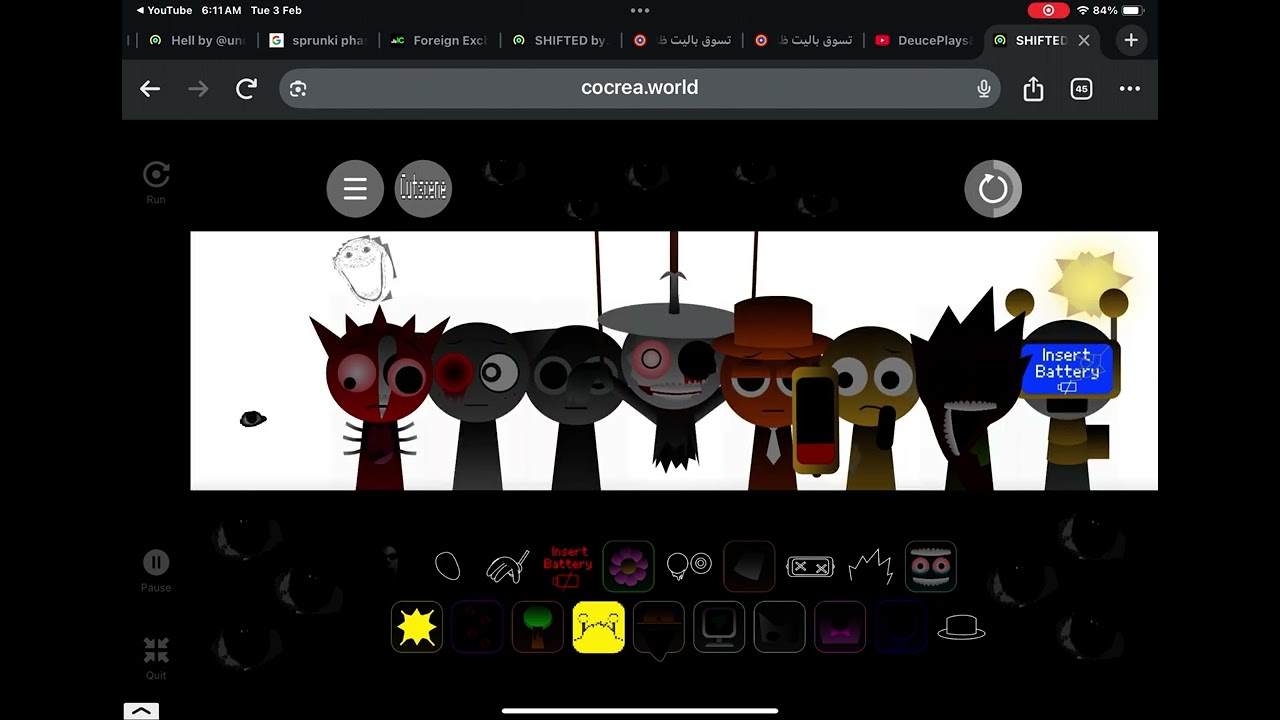
Task: Open the second Arabic-titled tab
Action: [803, 40]
